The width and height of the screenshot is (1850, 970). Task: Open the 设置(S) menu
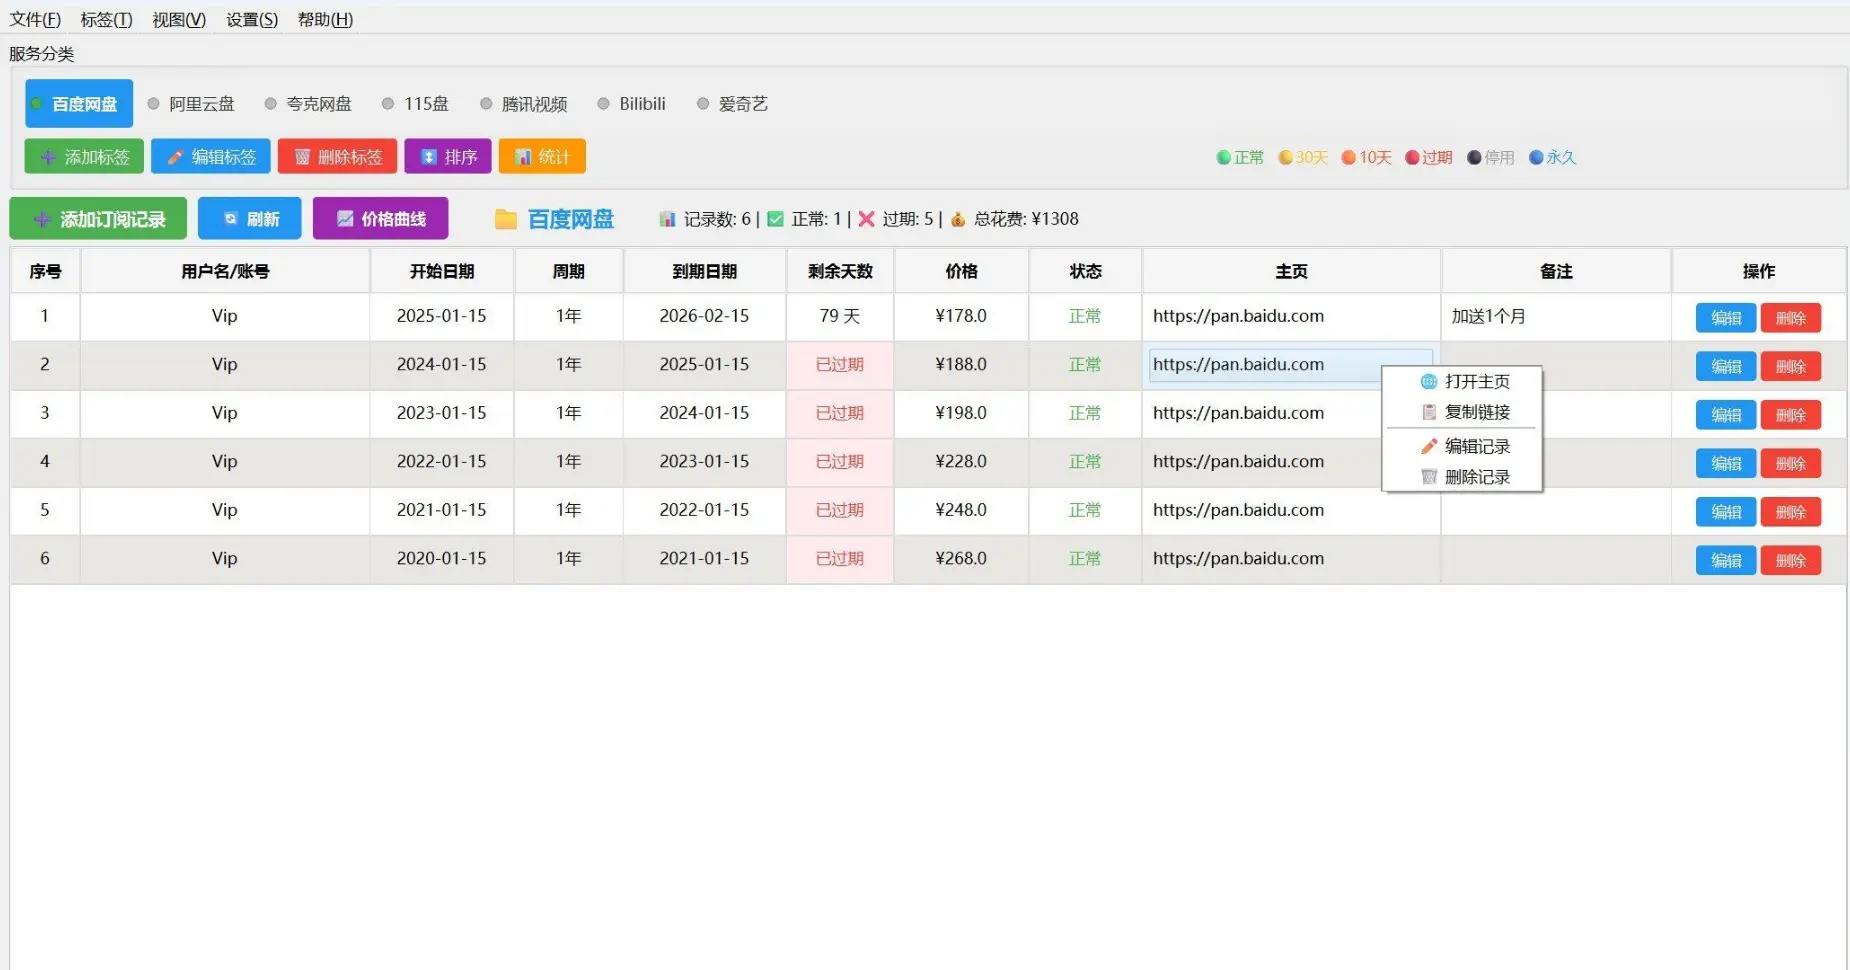point(251,20)
